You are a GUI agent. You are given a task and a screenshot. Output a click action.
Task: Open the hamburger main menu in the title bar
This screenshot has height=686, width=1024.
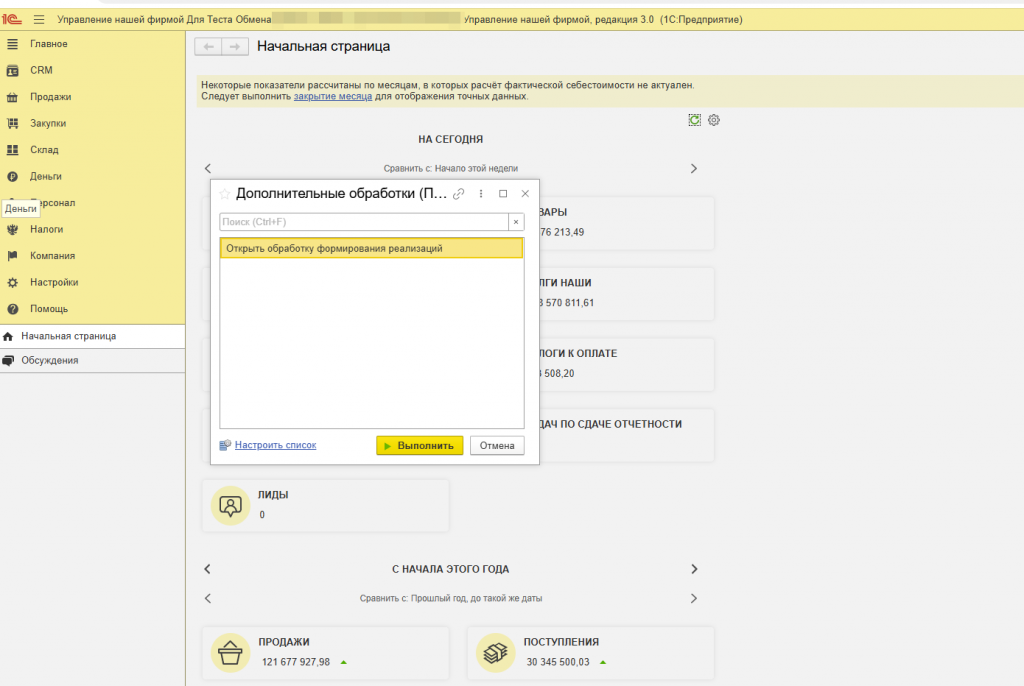pyautogui.click(x=39, y=20)
